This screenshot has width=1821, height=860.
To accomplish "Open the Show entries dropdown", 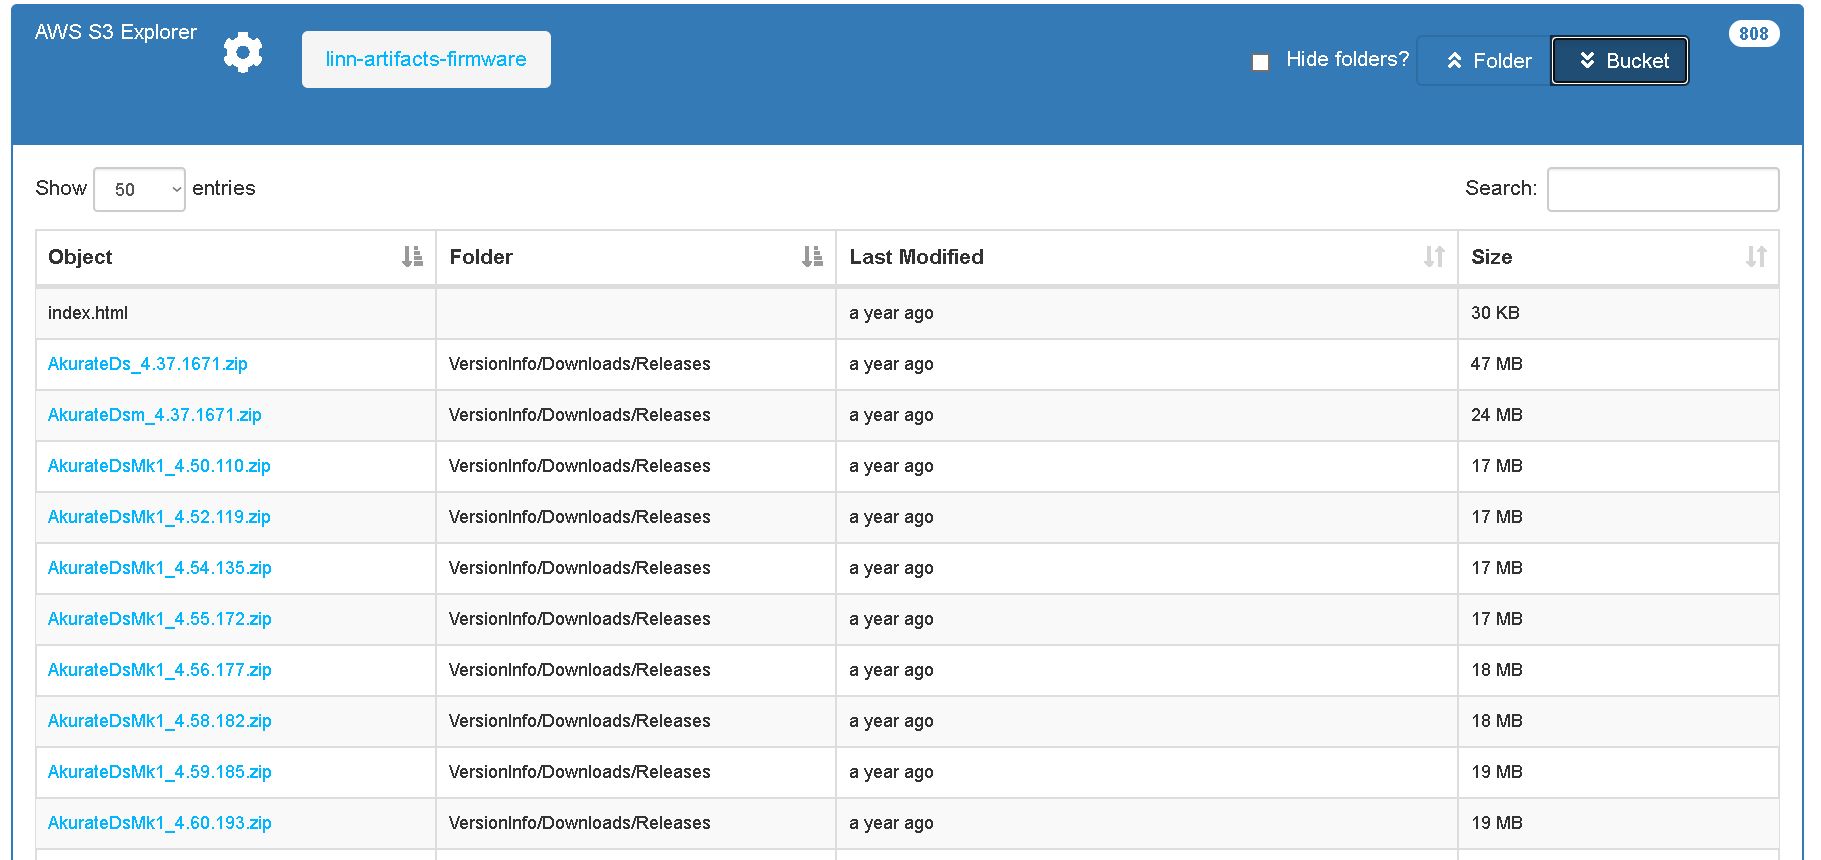I will point(139,189).
